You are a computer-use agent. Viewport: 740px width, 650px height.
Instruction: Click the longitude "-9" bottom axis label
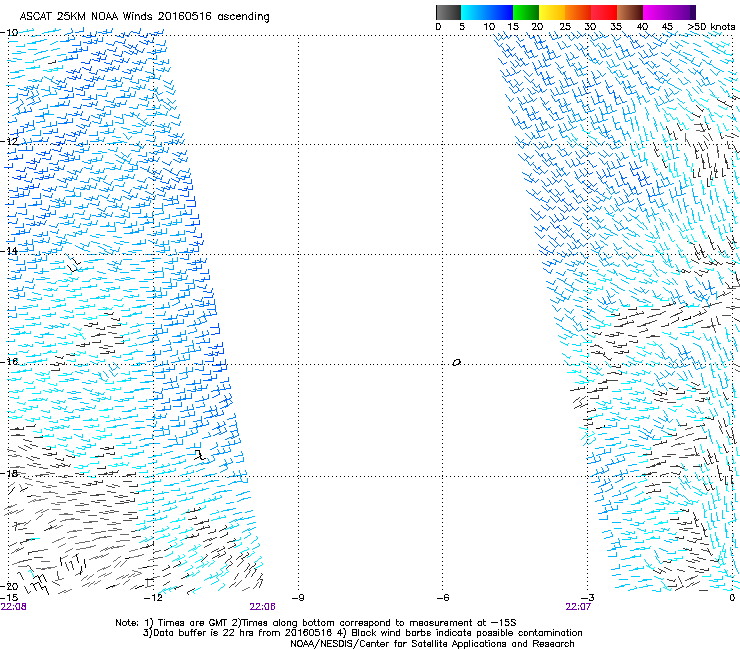tap(298, 597)
